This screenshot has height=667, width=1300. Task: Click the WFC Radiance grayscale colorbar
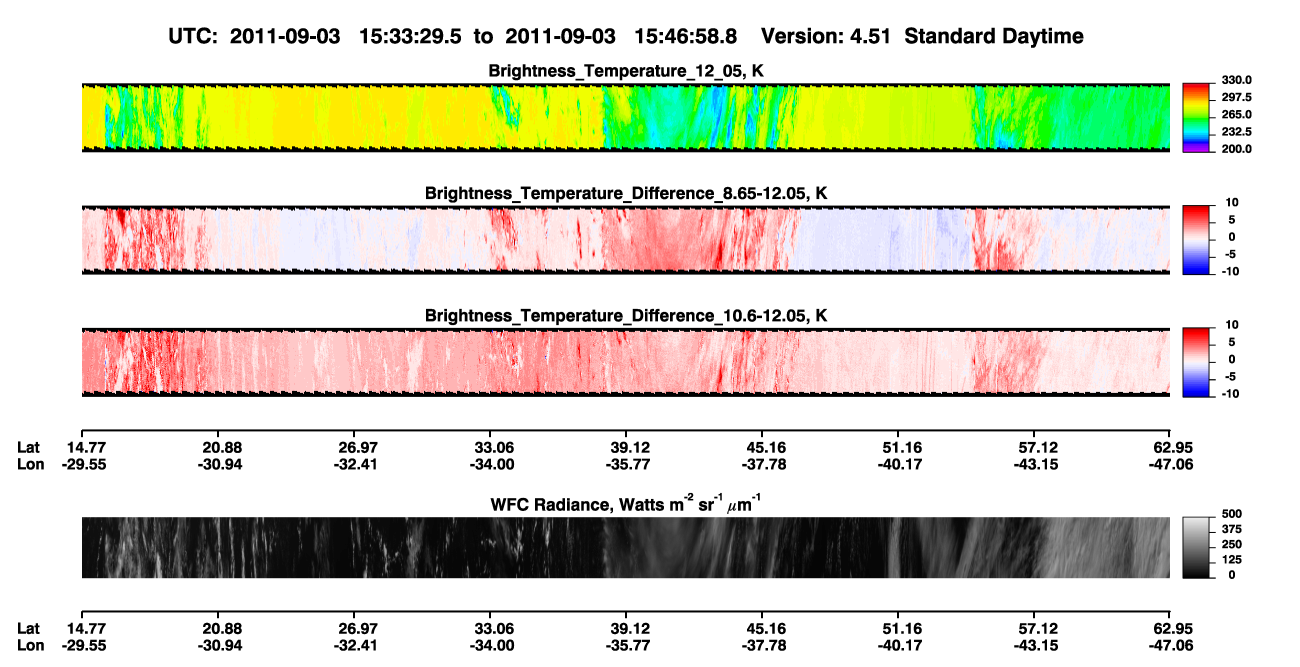coord(1194,547)
